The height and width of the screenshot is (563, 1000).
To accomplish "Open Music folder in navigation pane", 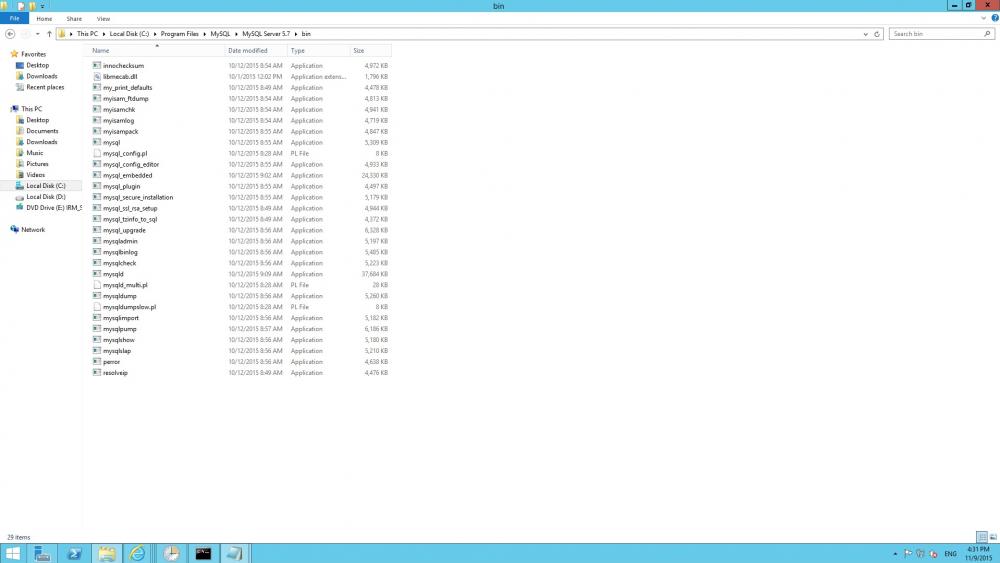I will point(34,153).
